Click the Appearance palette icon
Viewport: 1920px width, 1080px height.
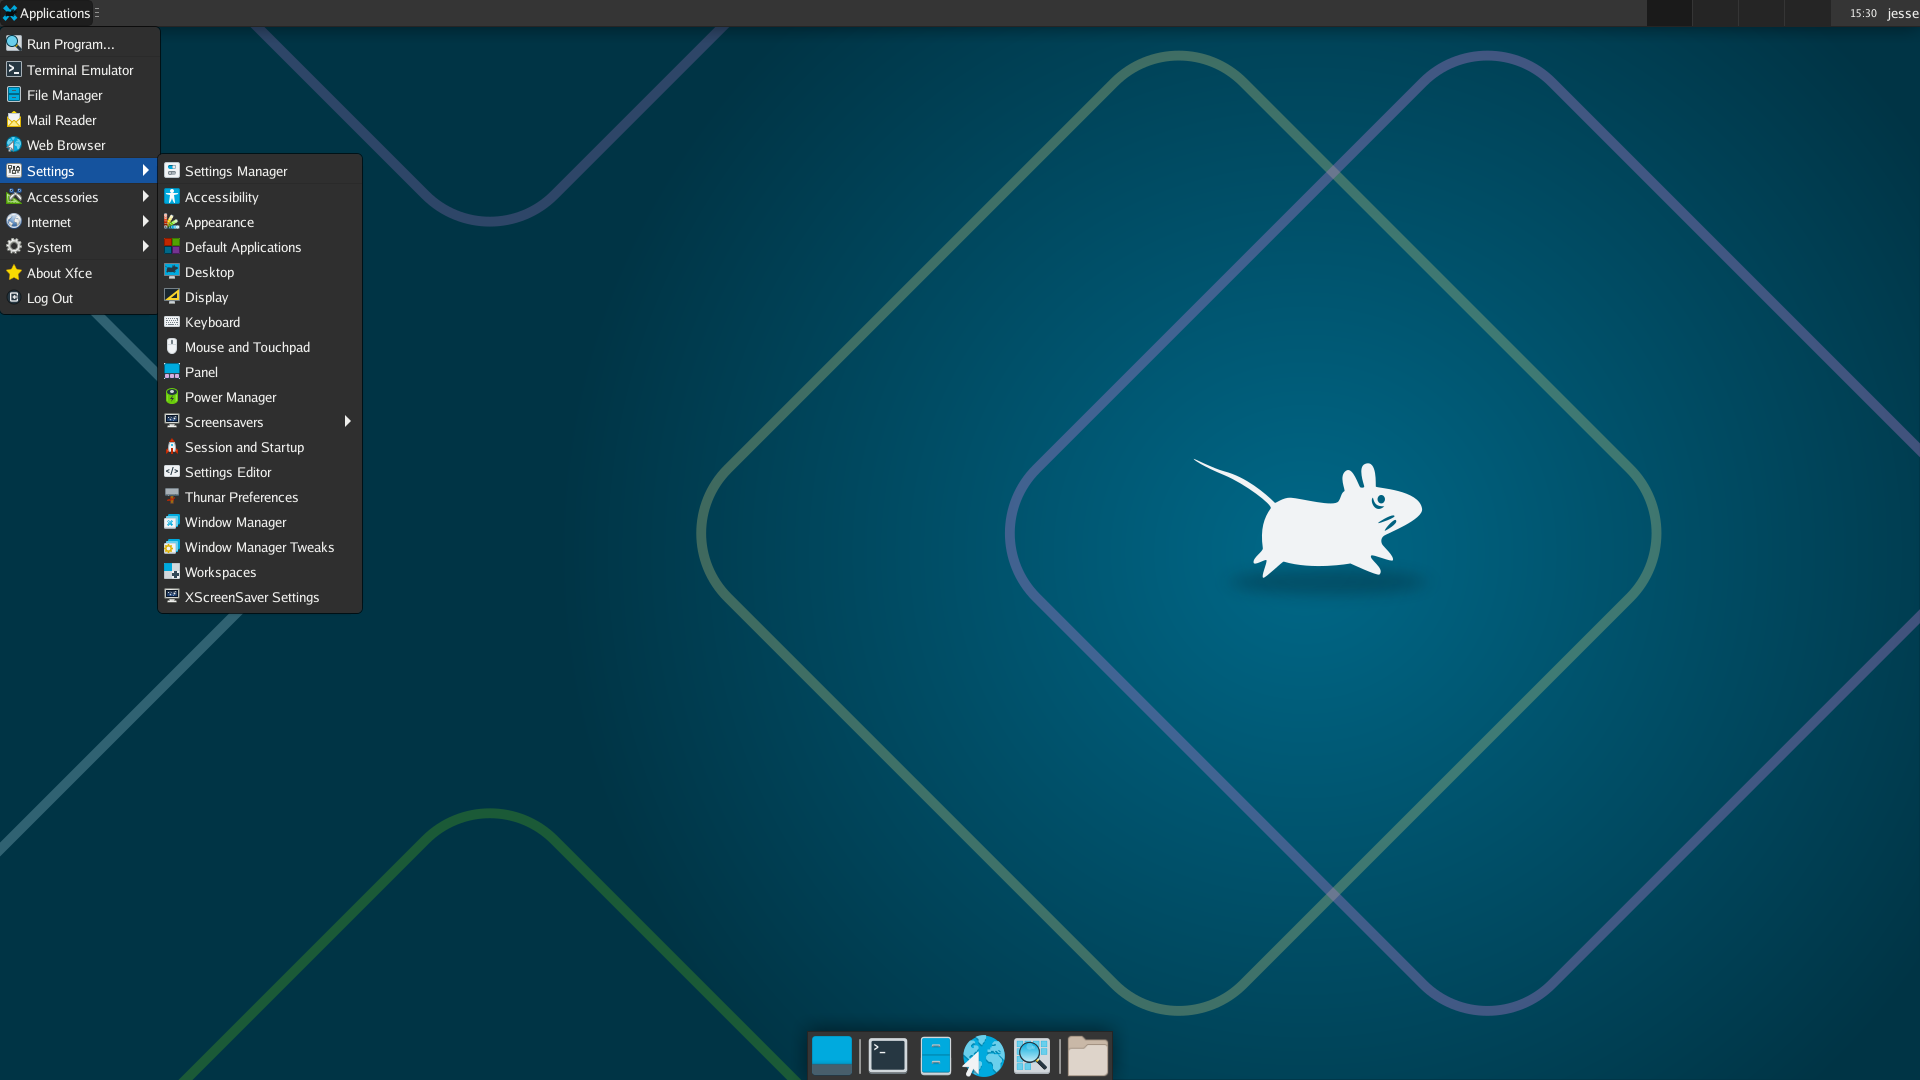coord(172,222)
